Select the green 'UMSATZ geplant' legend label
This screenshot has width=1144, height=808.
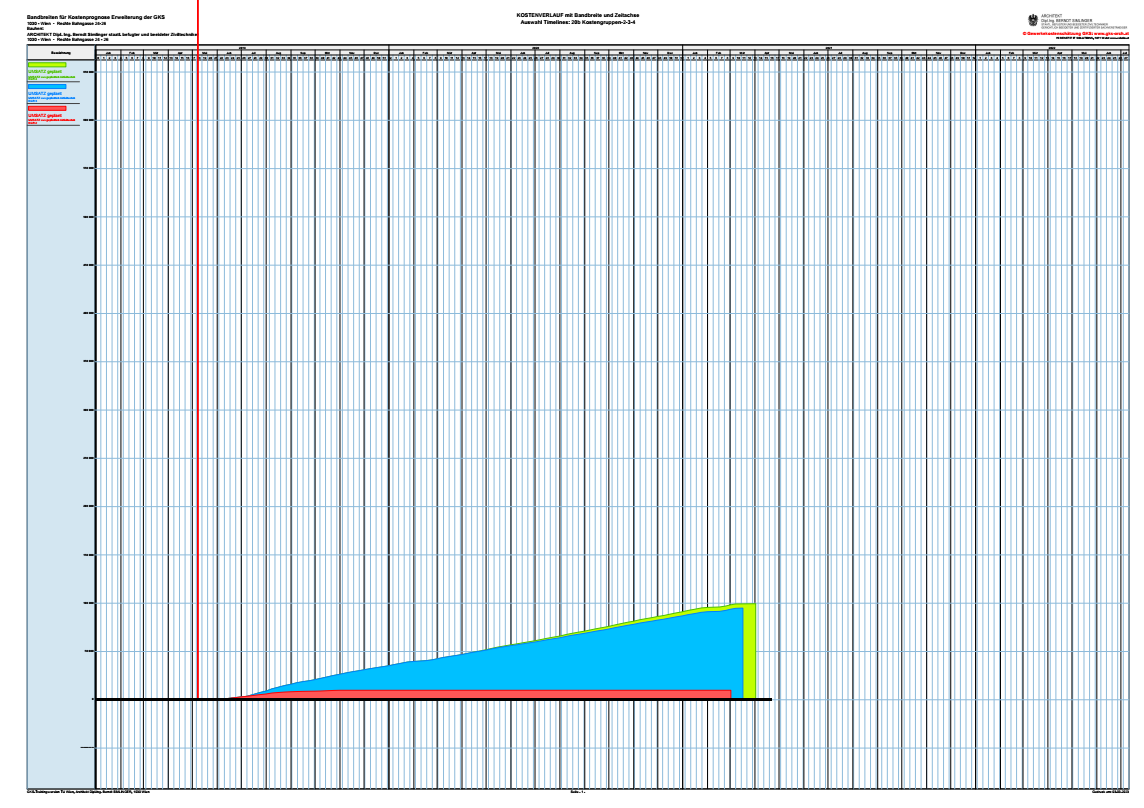(x=45, y=72)
